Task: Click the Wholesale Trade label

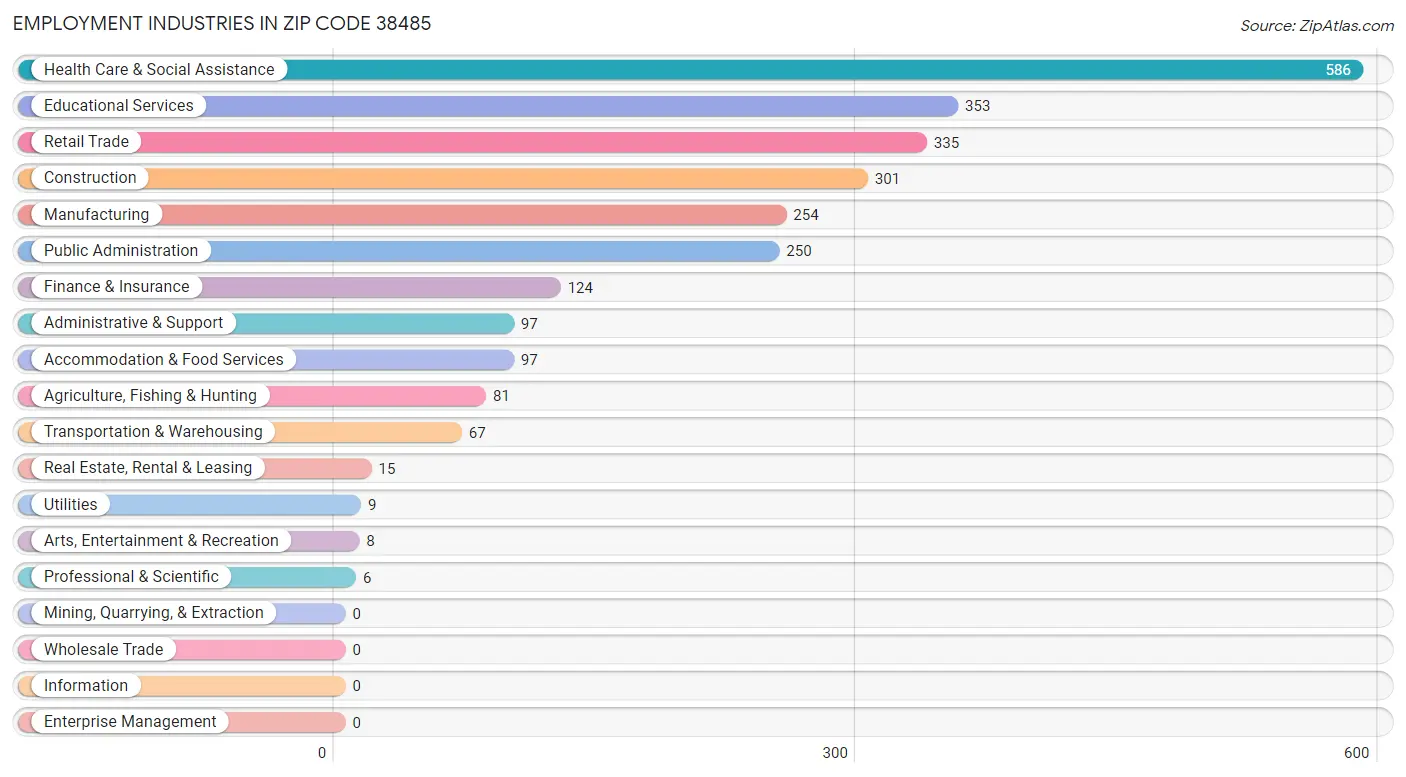Action: (103, 650)
